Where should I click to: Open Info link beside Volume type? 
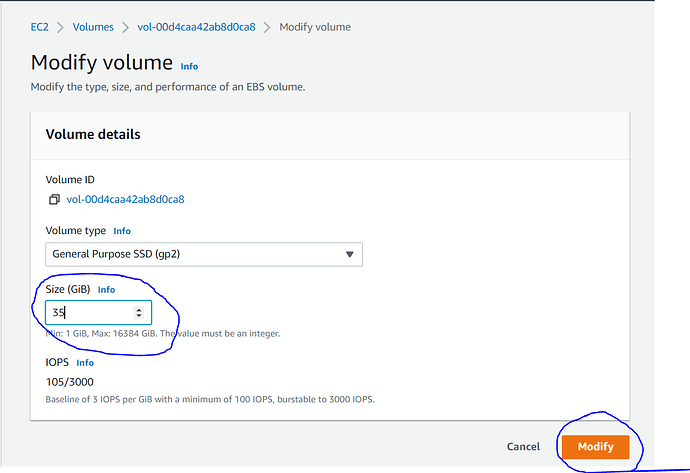tap(122, 231)
